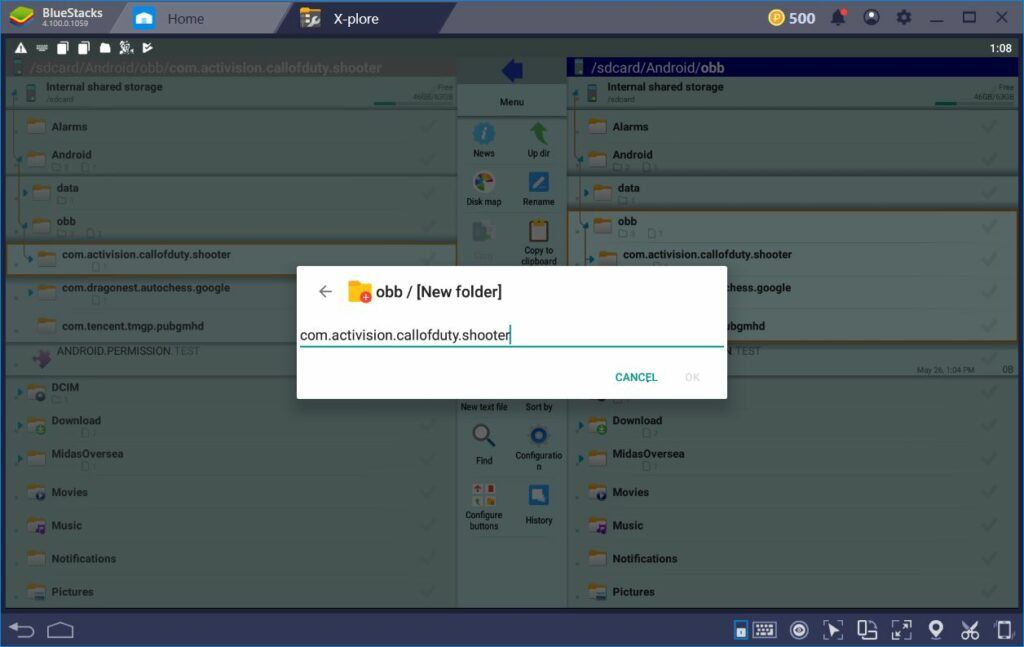The width and height of the screenshot is (1024, 647).
Task: Click the scissors screenshot icon
Action: (970, 630)
